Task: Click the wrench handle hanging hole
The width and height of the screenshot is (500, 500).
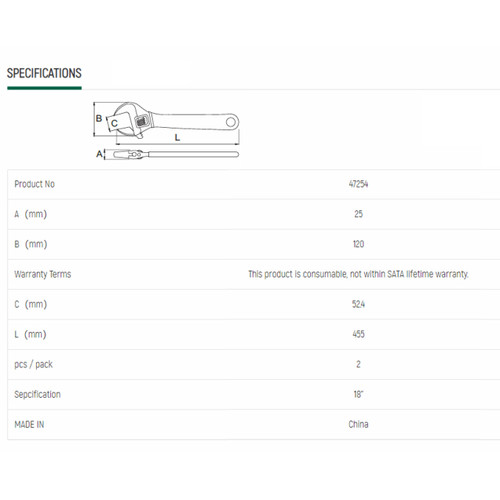Action: [231, 122]
